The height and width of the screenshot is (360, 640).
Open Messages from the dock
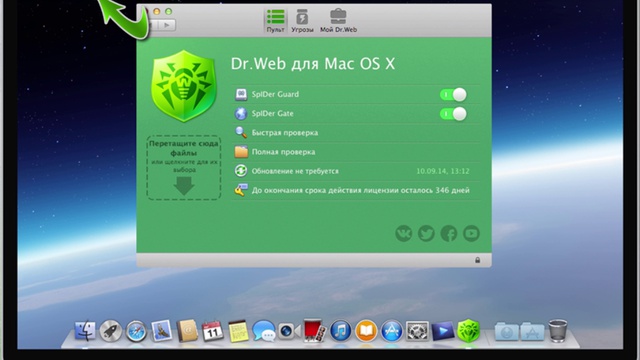pyautogui.click(x=264, y=331)
